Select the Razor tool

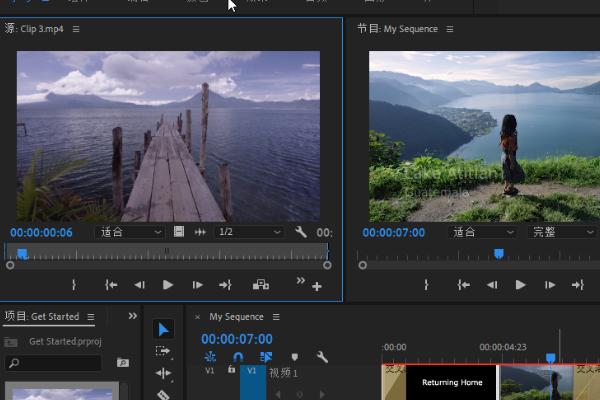(163, 394)
